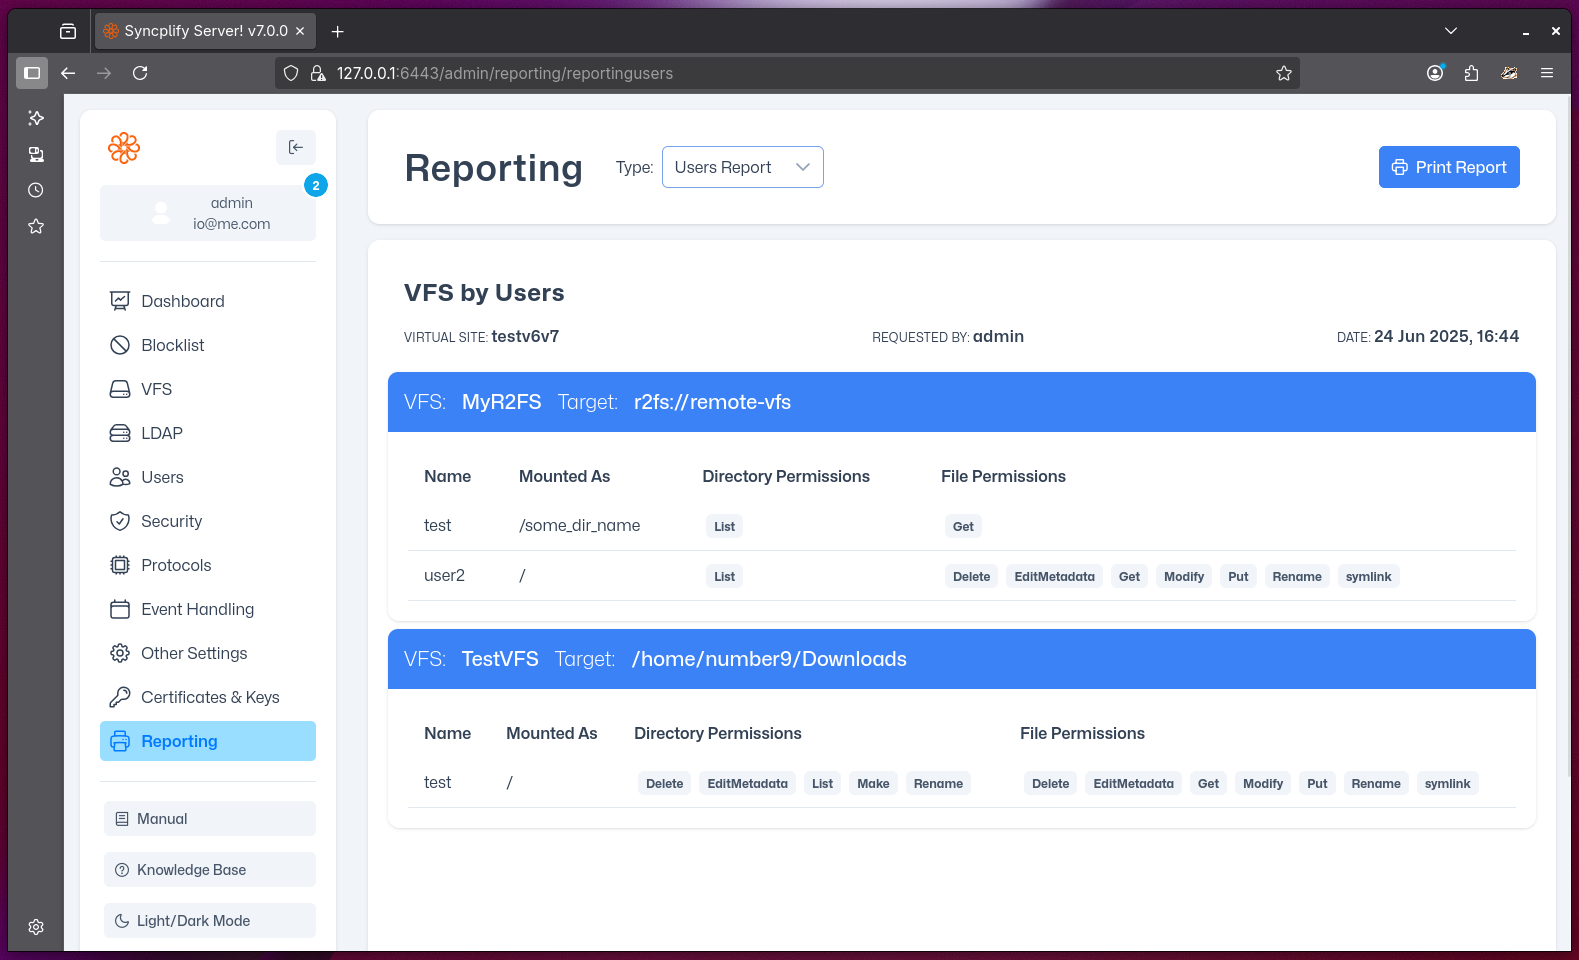Click the Get tag in MyR2FS test row
Viewport: 1579px width, 960px height.
tap(963, 526)
